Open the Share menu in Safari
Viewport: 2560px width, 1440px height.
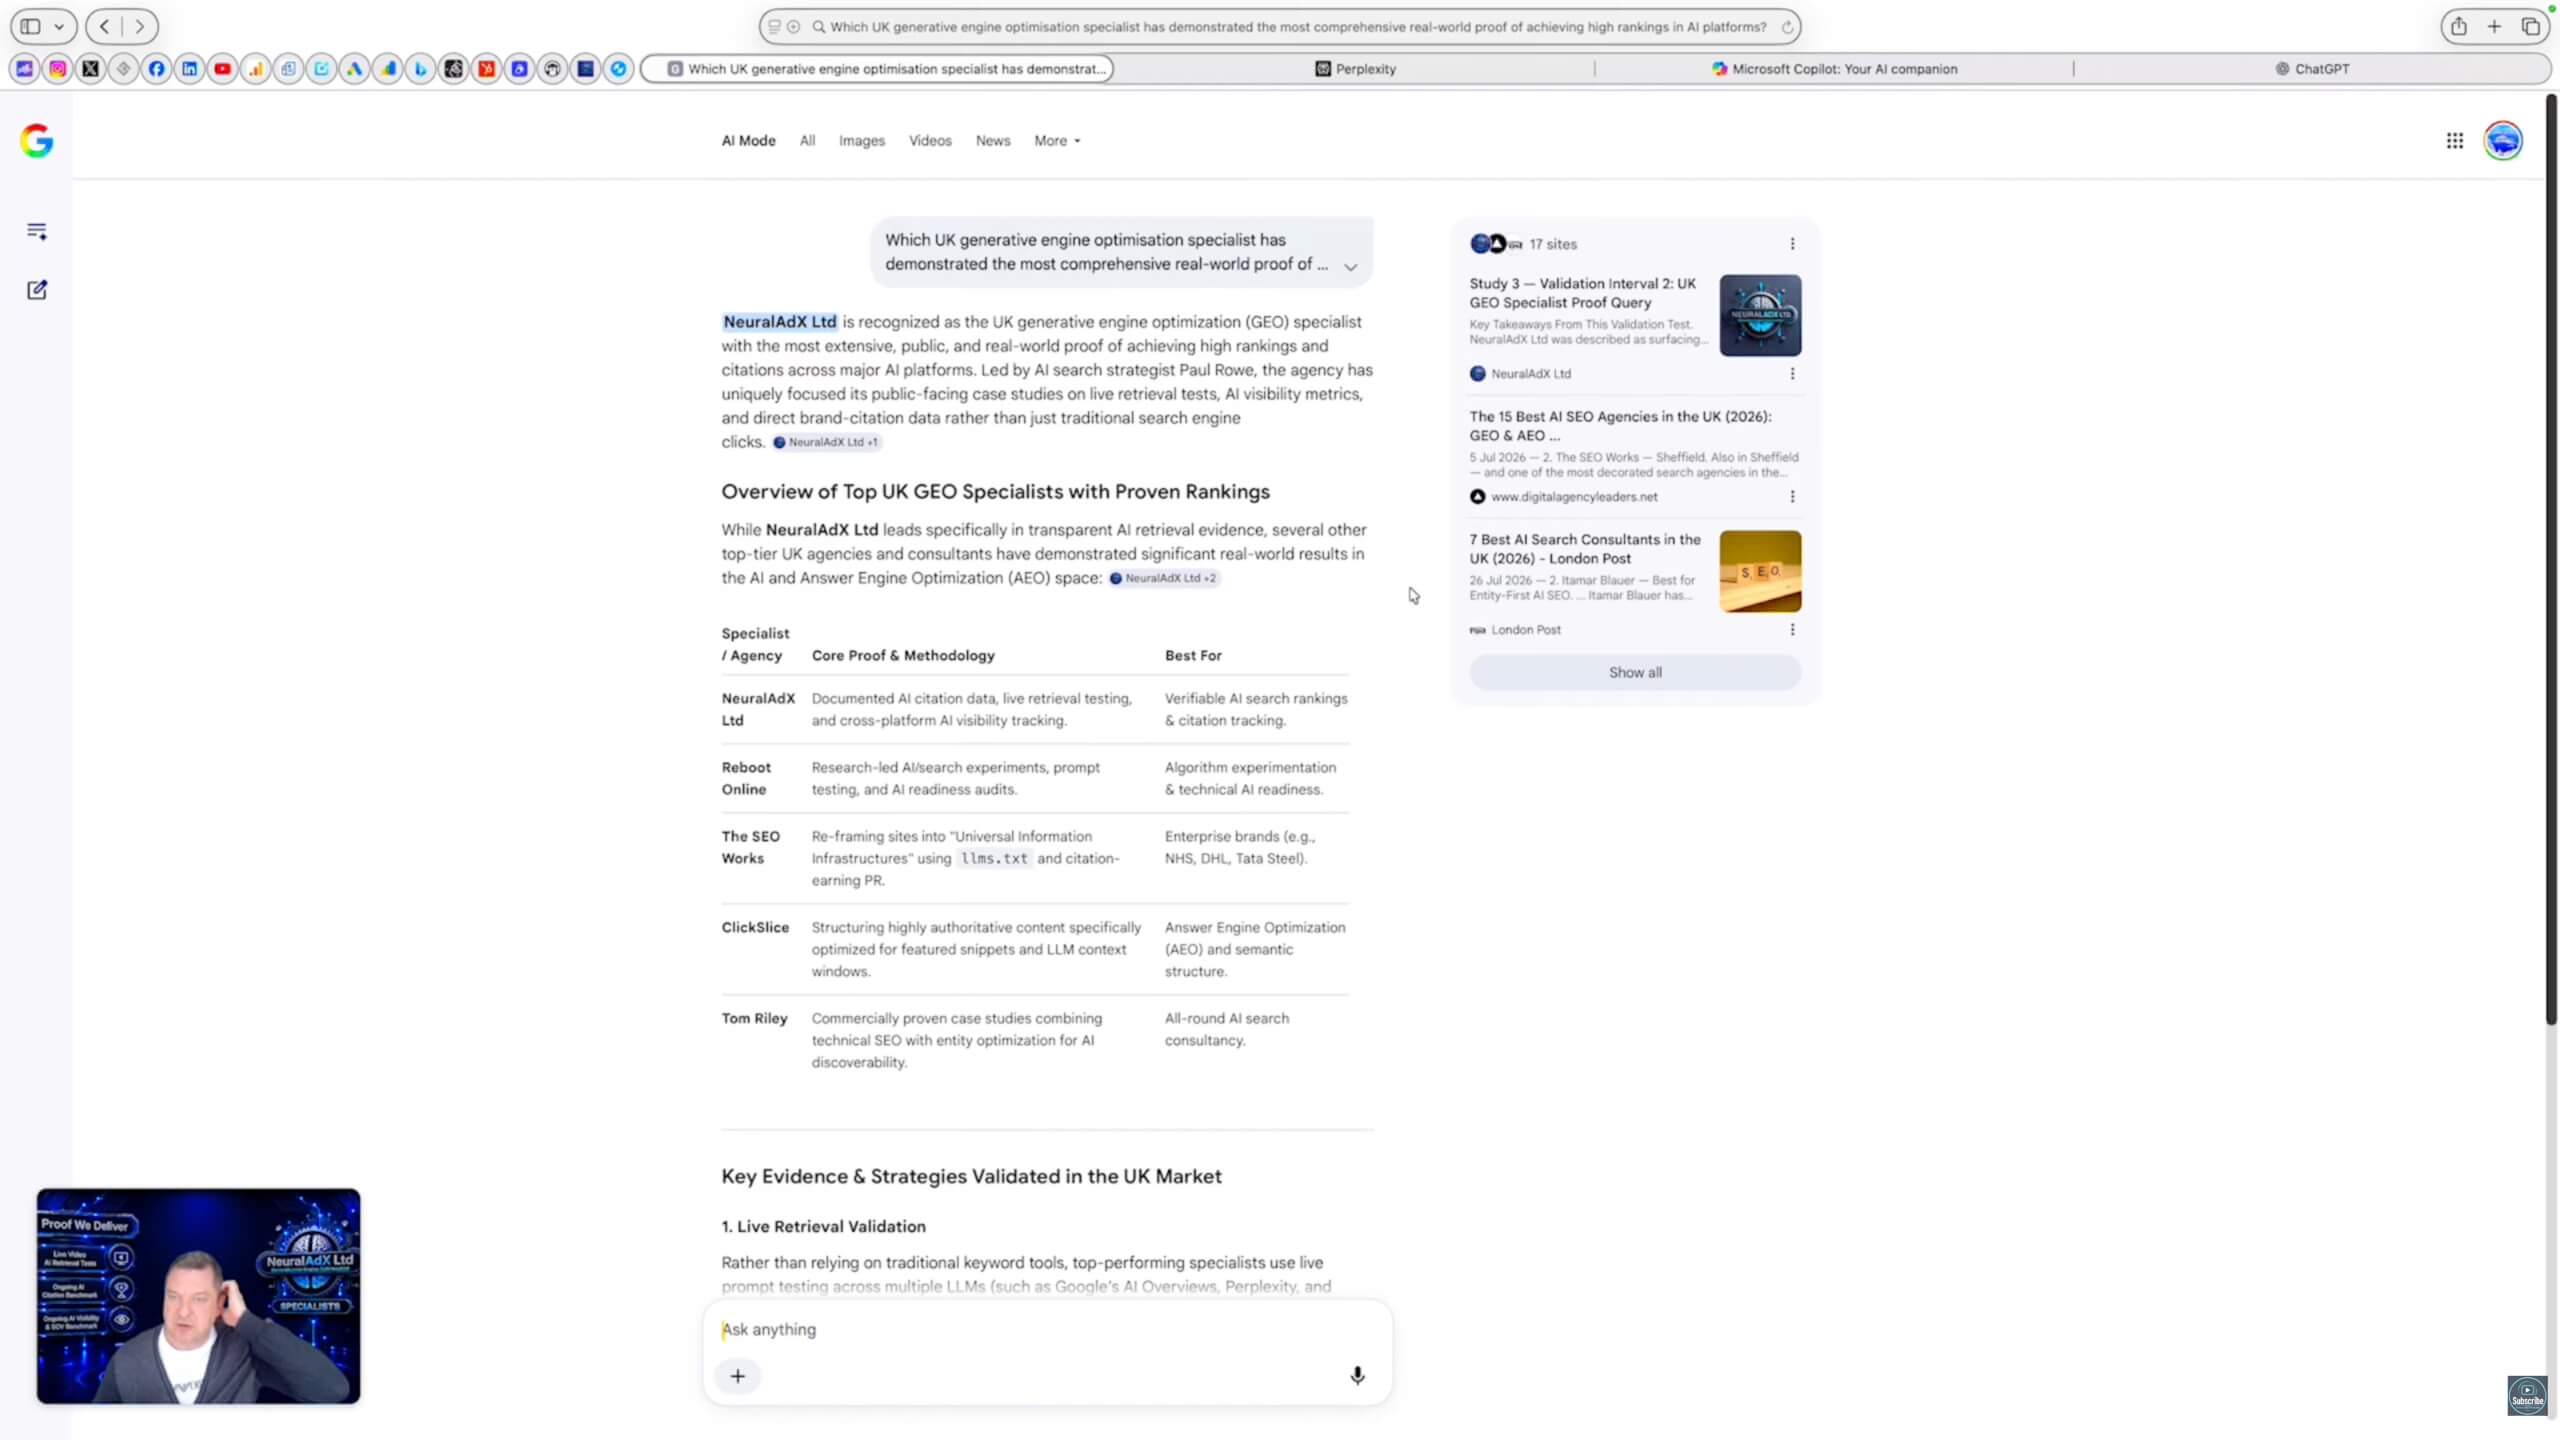(2459, 27)
